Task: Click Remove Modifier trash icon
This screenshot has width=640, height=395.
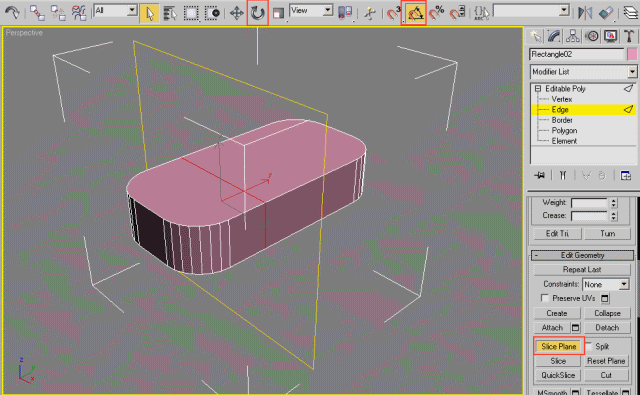Action: 602,175
